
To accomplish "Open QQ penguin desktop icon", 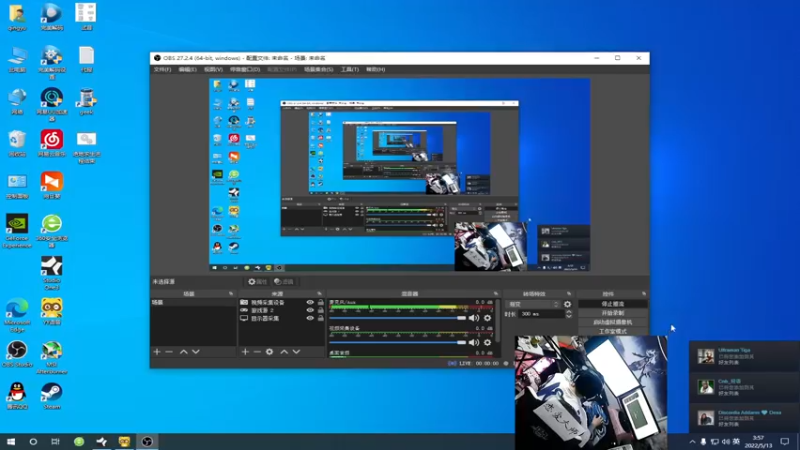I will pos(17,396).
